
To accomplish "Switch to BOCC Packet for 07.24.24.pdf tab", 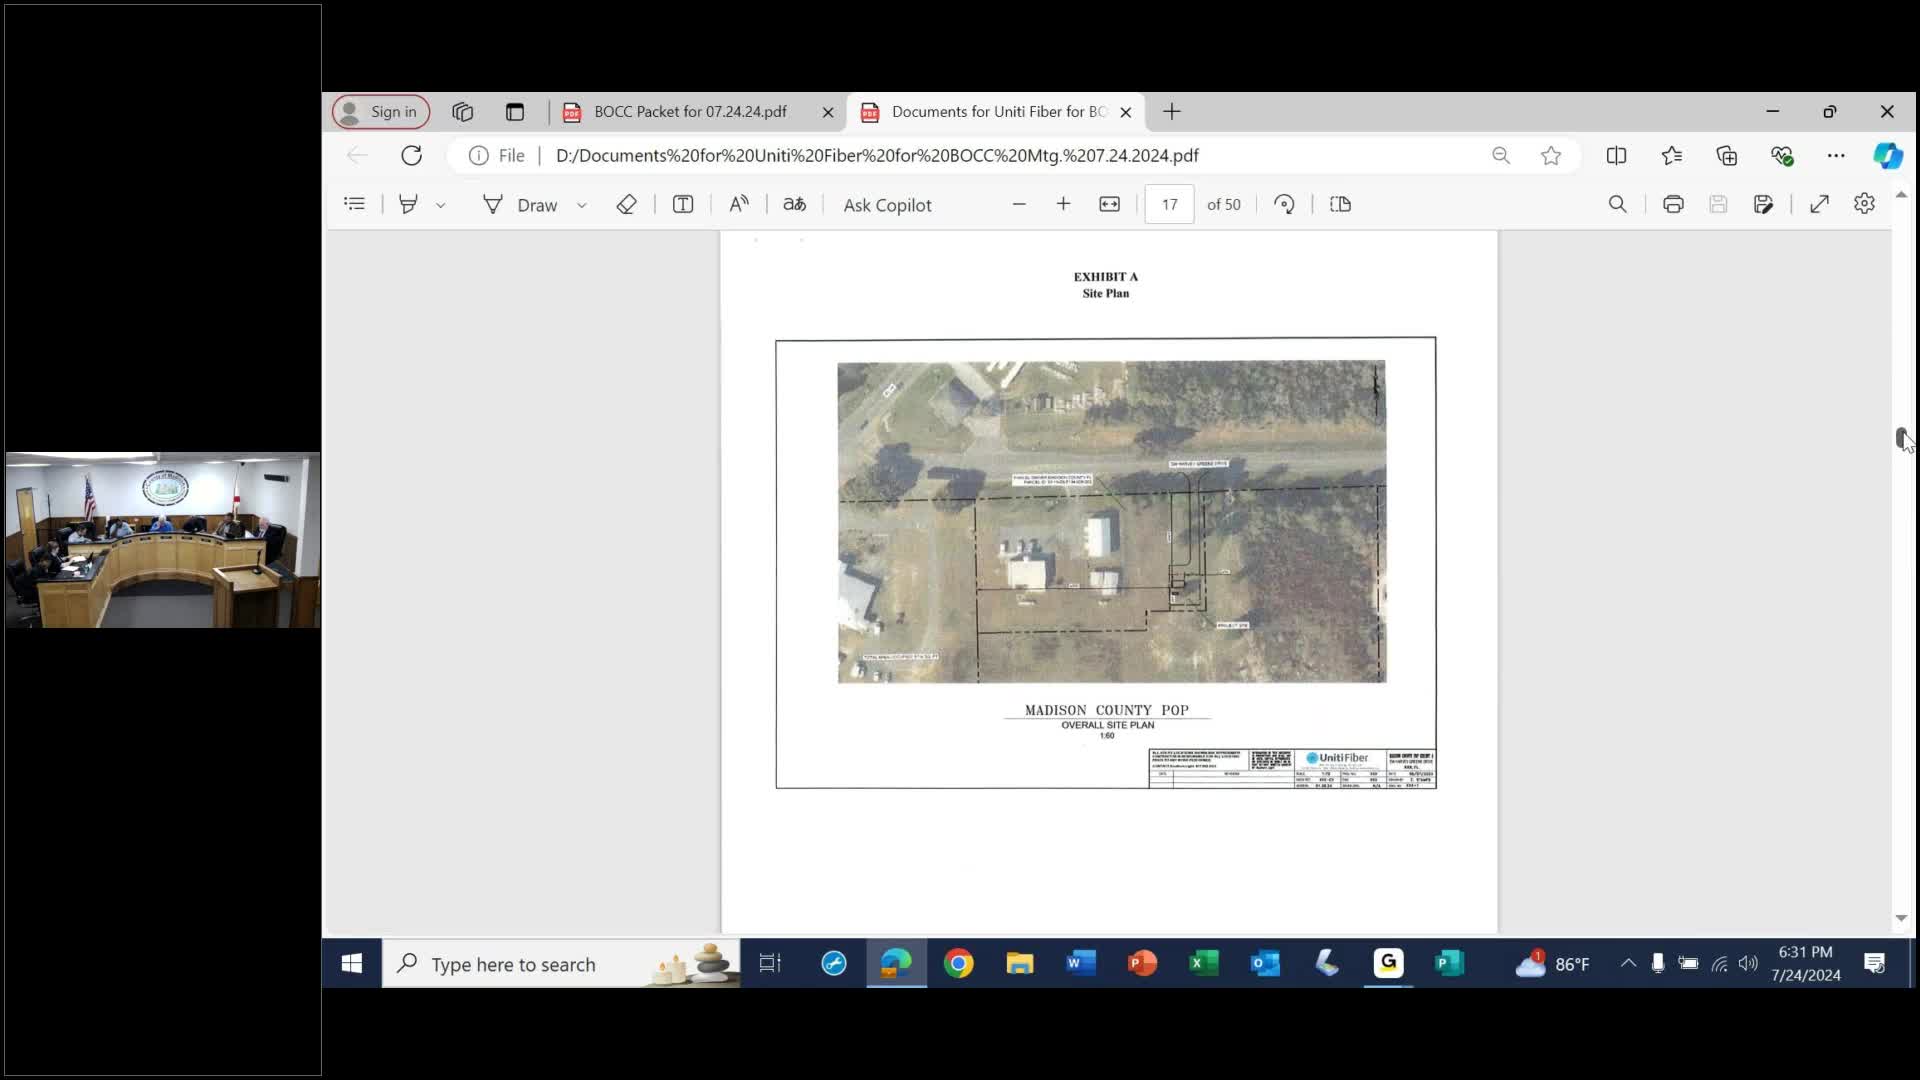I will point(690,112).
